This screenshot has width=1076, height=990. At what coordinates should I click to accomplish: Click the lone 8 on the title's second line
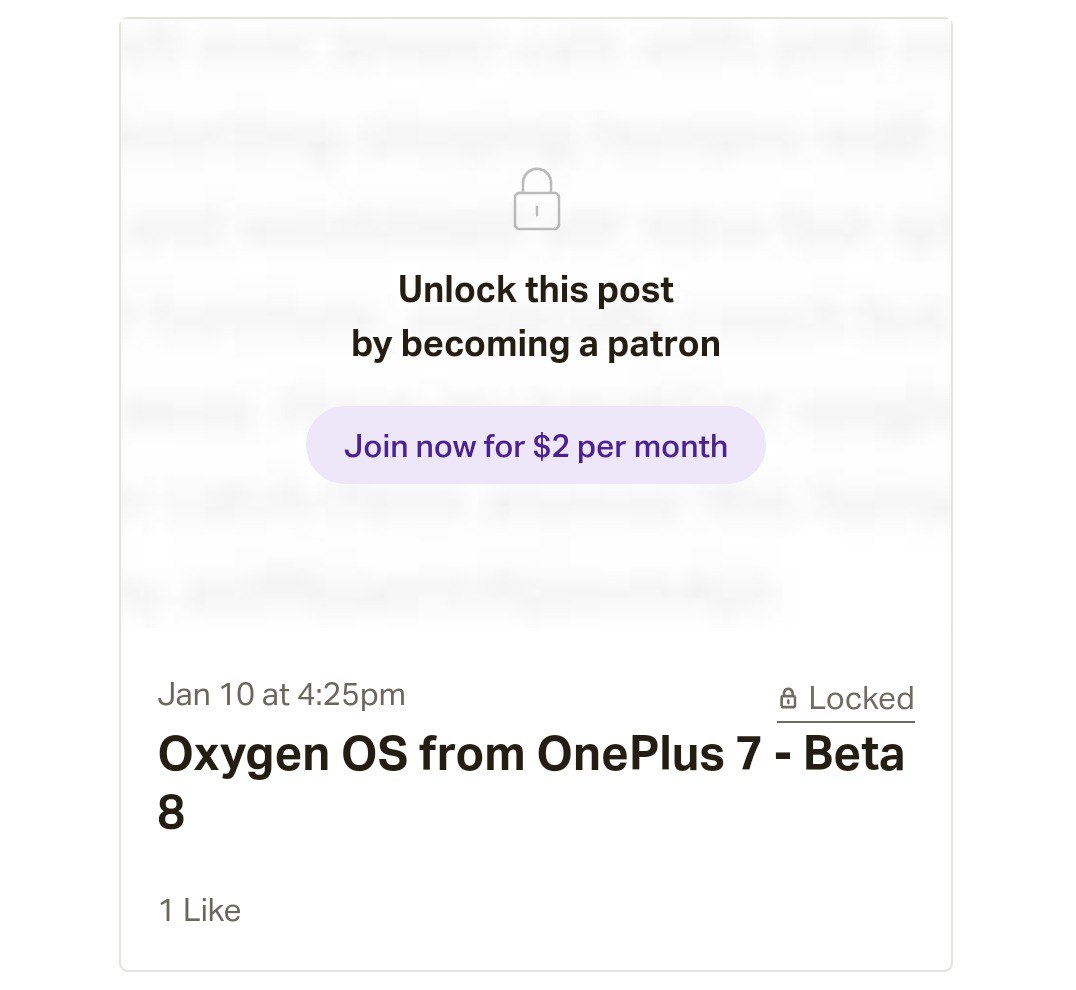(x=171, y=812)
